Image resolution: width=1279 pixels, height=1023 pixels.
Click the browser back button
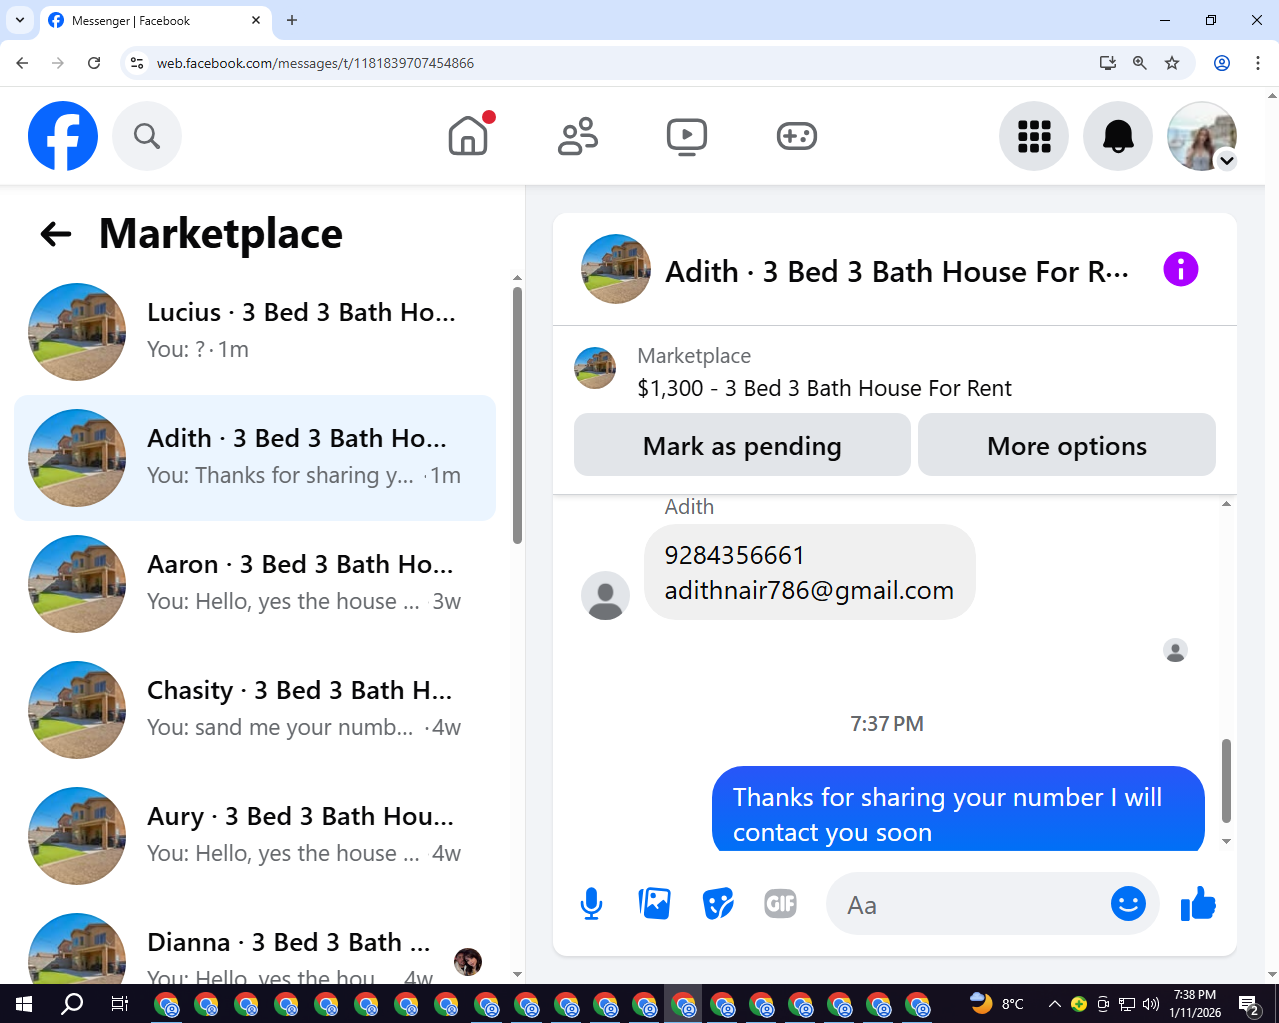click(x=22, y=63)
